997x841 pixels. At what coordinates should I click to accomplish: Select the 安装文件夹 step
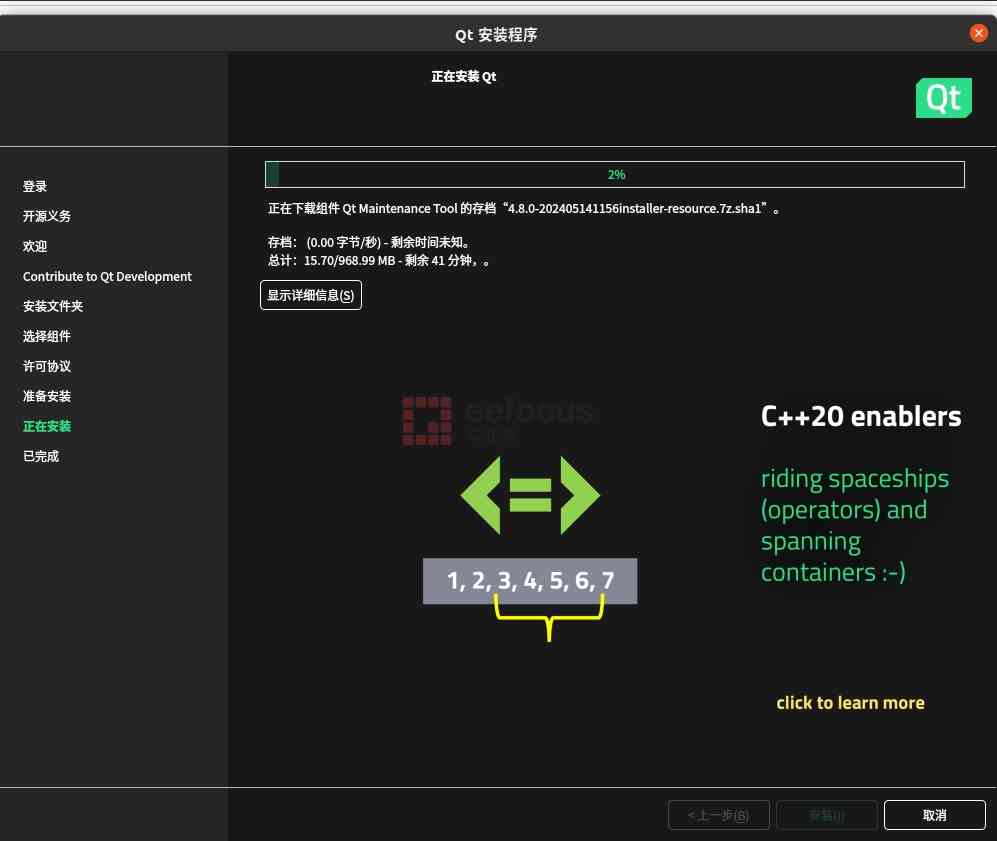pos(52,306)
